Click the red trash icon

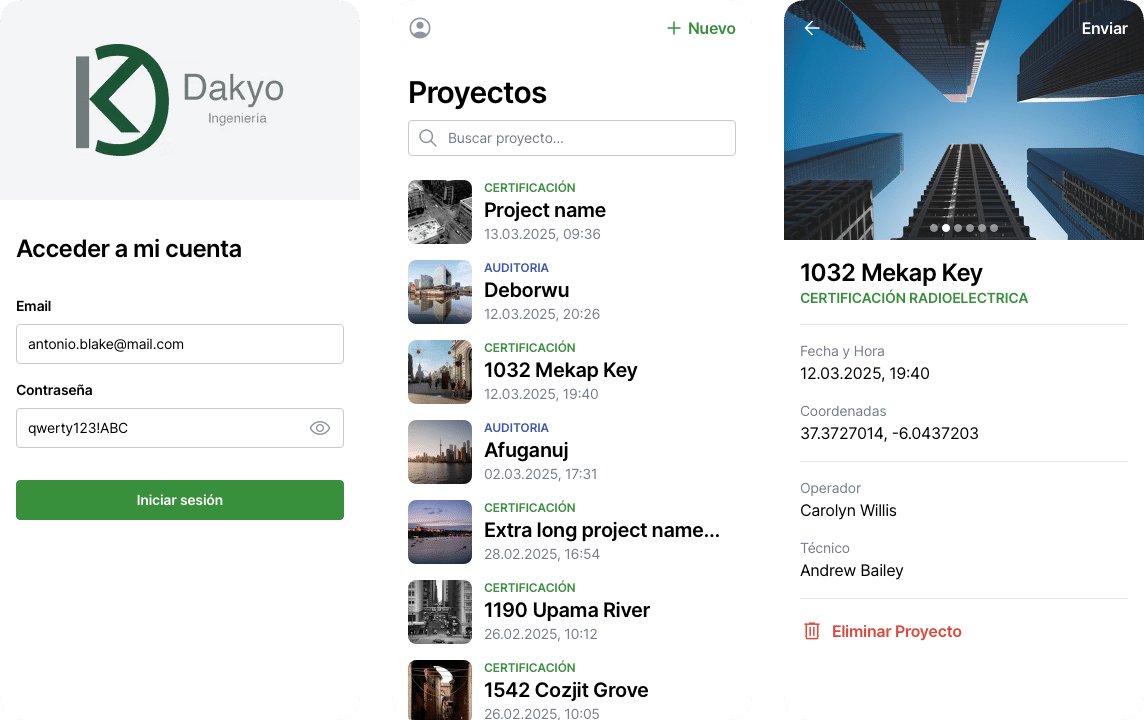click(x=811, y=631)
